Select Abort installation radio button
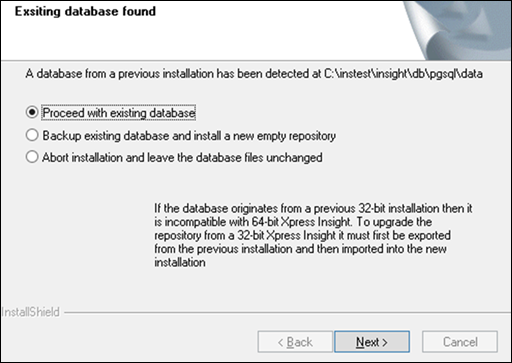The image size is (512, 363). click(32, 157)
